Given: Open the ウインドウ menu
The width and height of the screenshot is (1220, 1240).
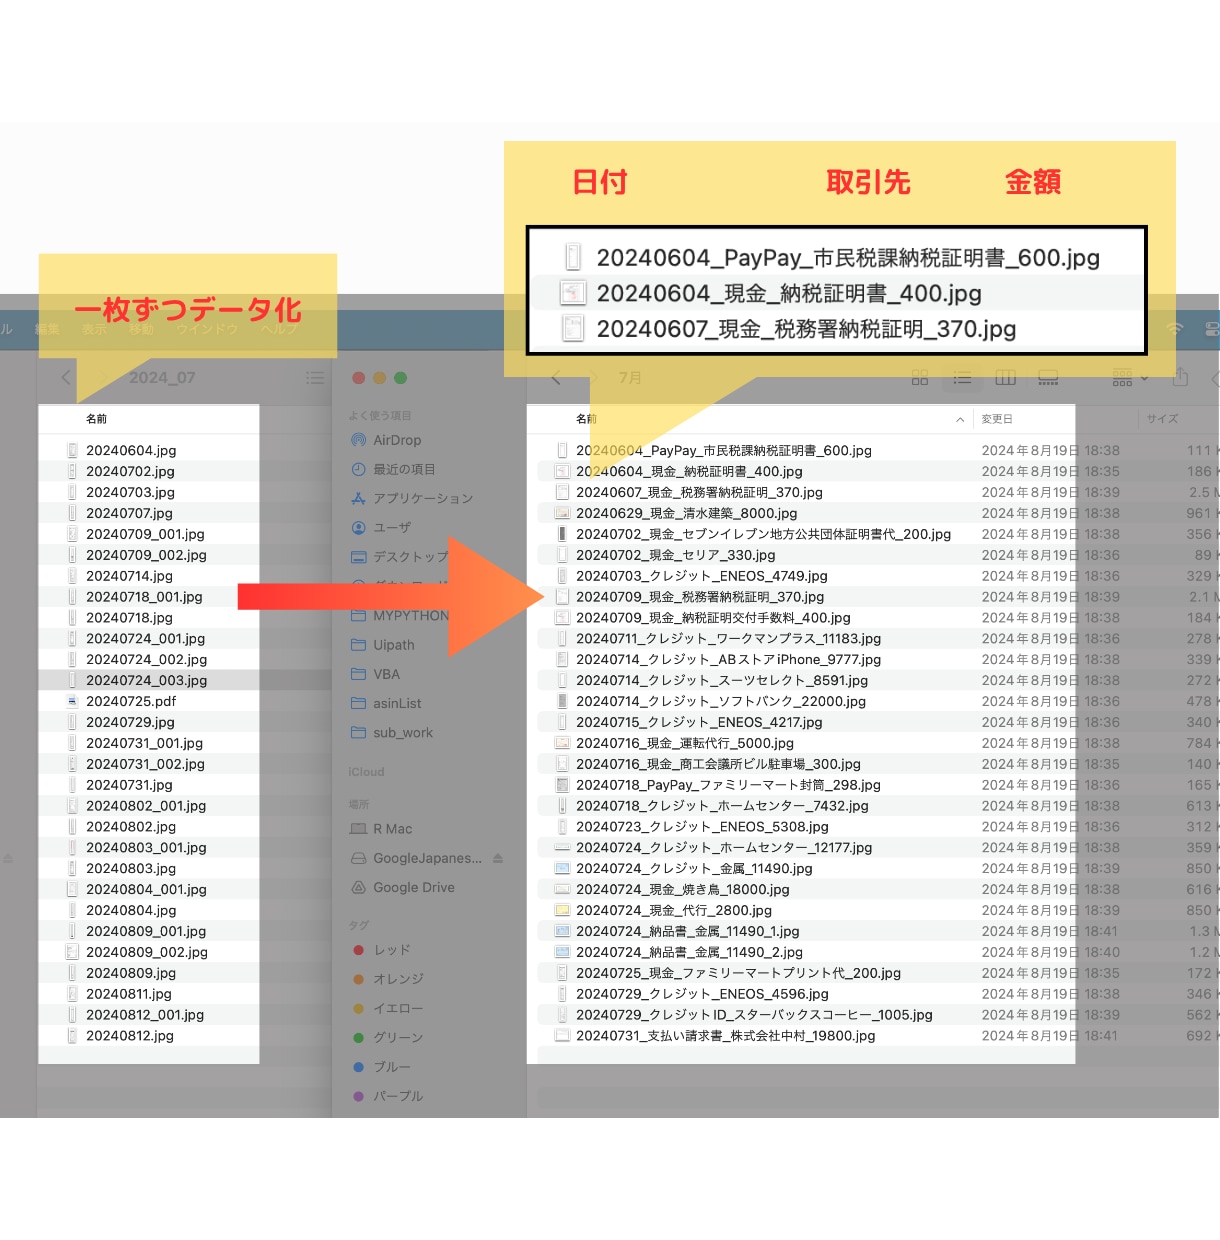Looking at the screenshot, I should click(x=207, y=329).
